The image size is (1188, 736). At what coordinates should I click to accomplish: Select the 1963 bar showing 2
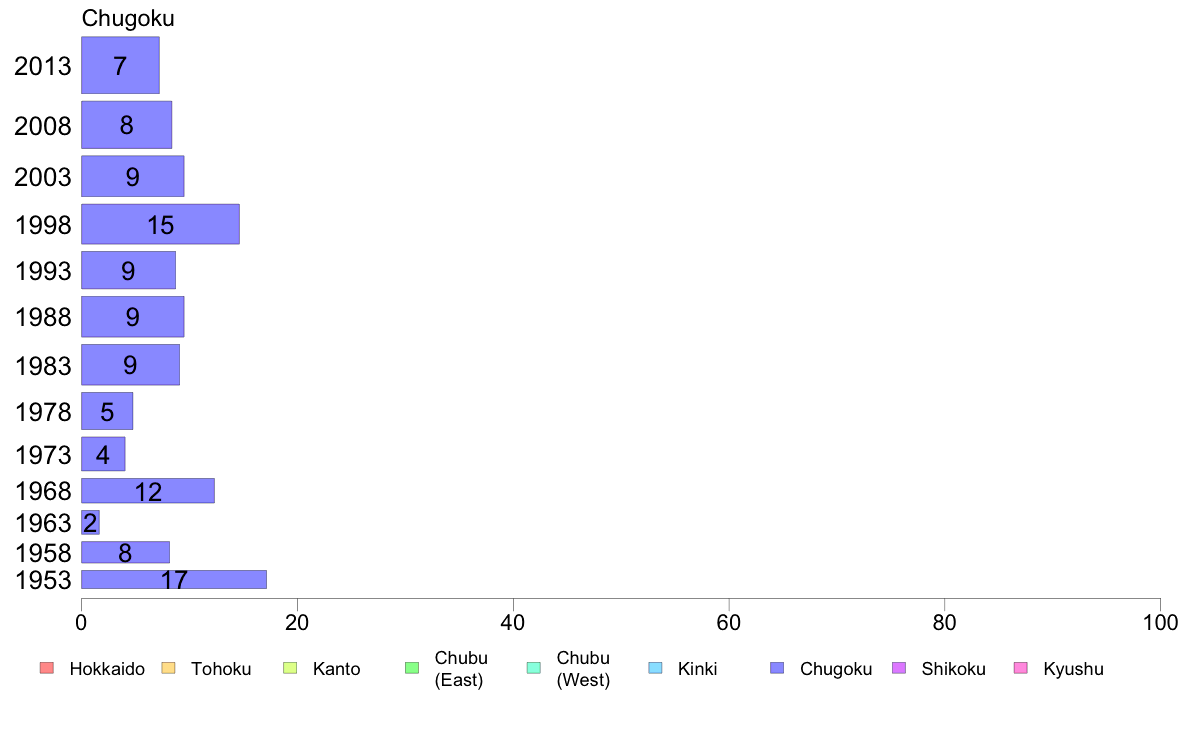coord(90,522)
